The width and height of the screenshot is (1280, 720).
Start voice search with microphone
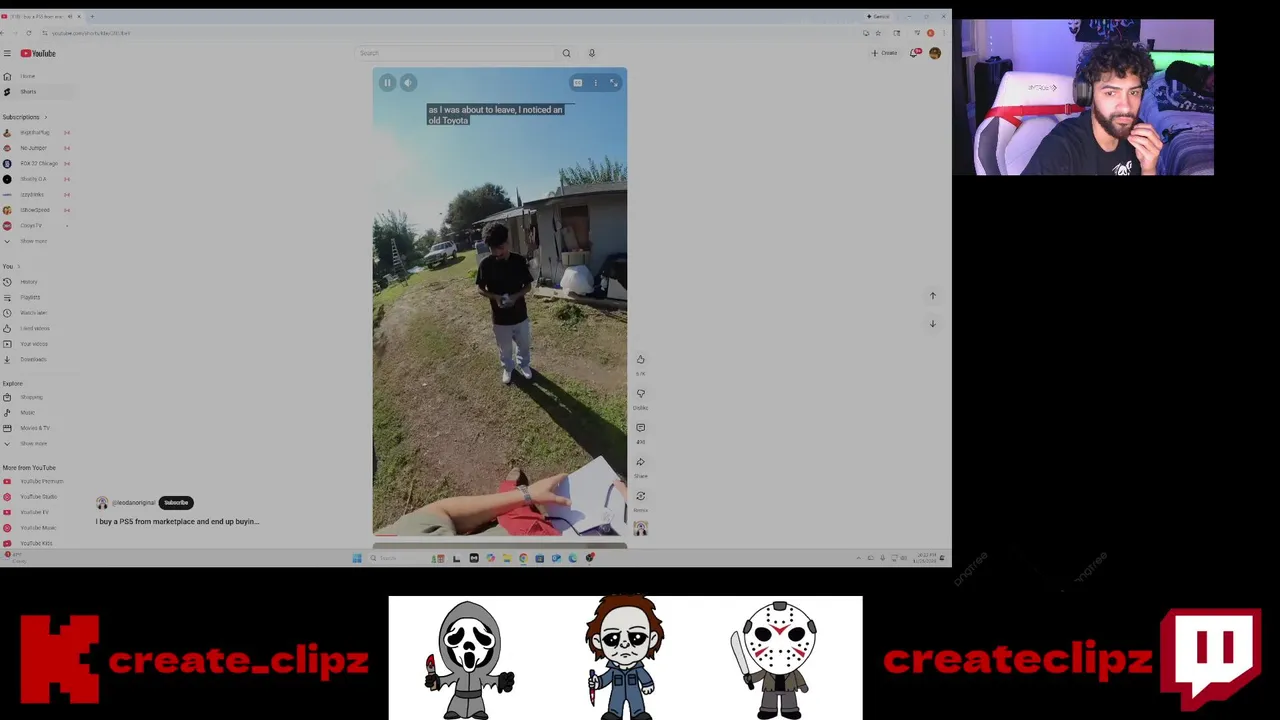[591, 53]
